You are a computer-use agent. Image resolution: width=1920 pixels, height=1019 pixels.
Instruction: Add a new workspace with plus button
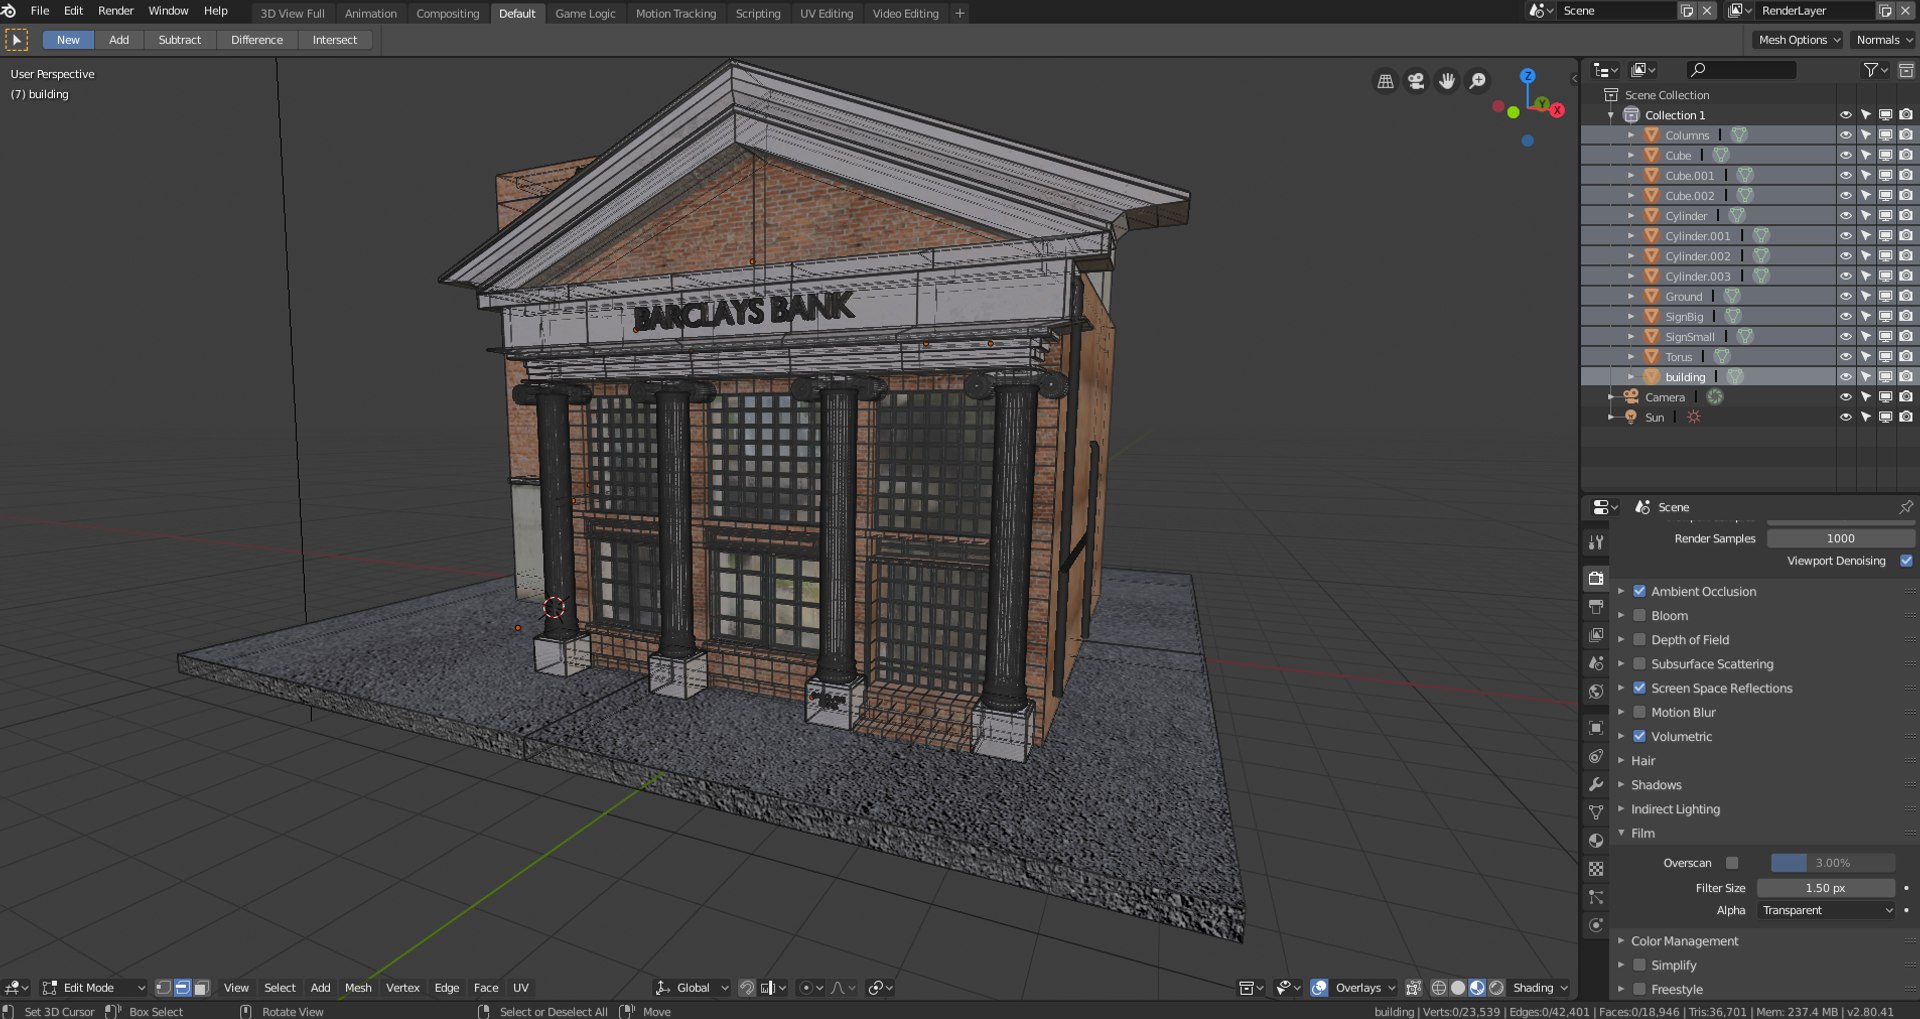pos(960,14)
